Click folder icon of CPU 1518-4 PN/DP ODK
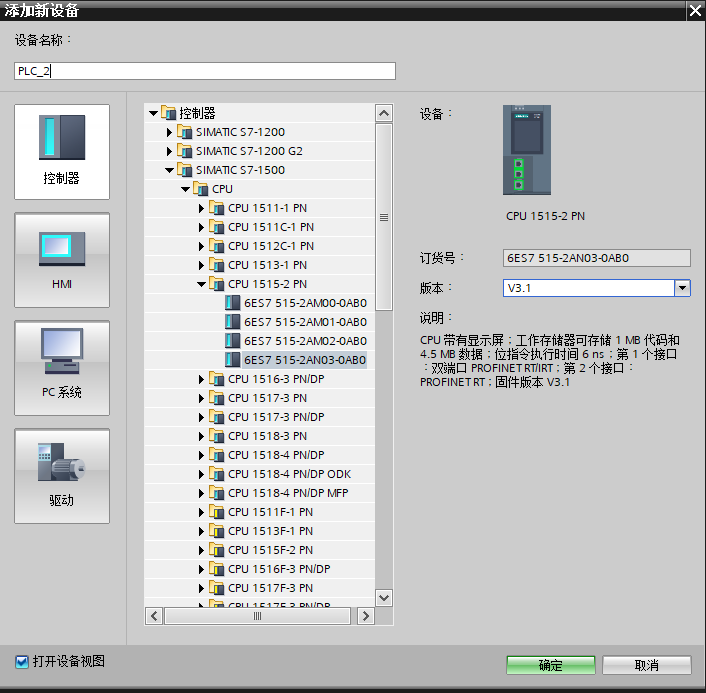 point(217,474)
